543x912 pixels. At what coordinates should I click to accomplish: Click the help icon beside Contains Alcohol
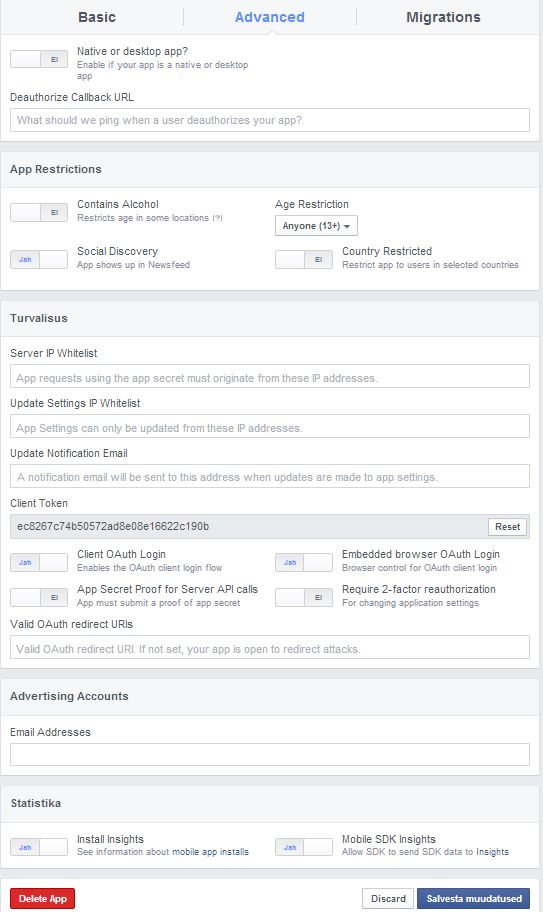click(217, 218)
